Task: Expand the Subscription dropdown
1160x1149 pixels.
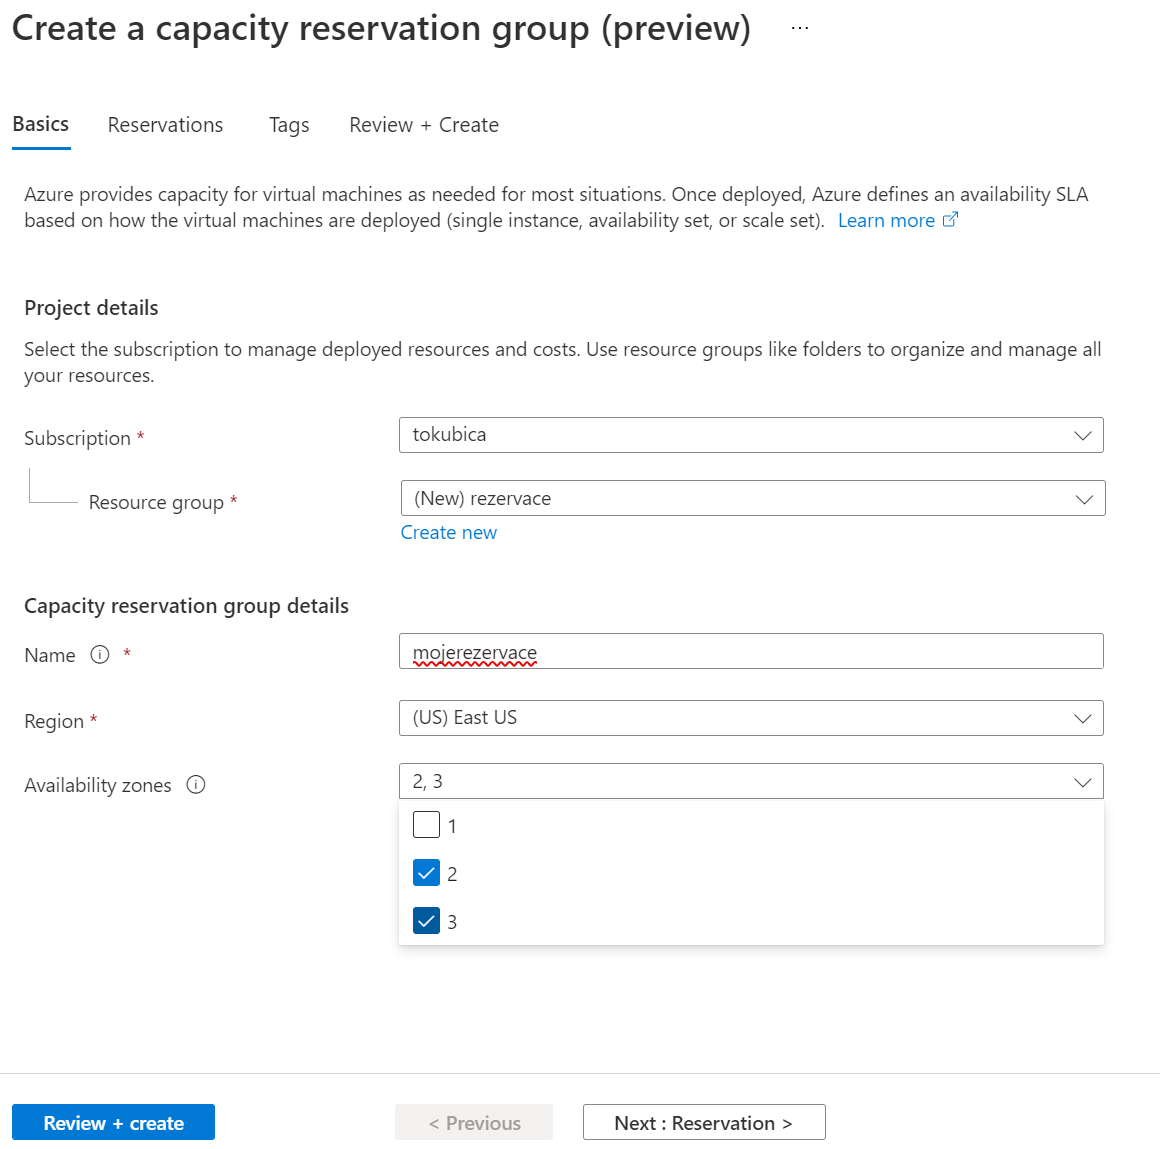Action: [750, 435]
